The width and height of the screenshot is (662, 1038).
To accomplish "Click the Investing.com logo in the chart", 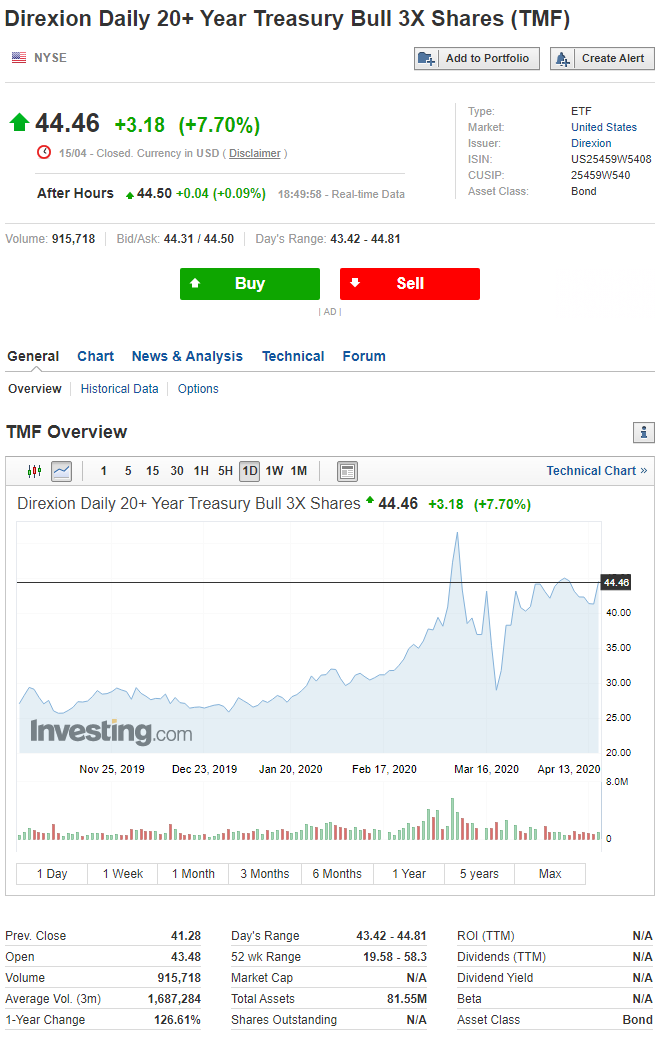I will point(111,732).
